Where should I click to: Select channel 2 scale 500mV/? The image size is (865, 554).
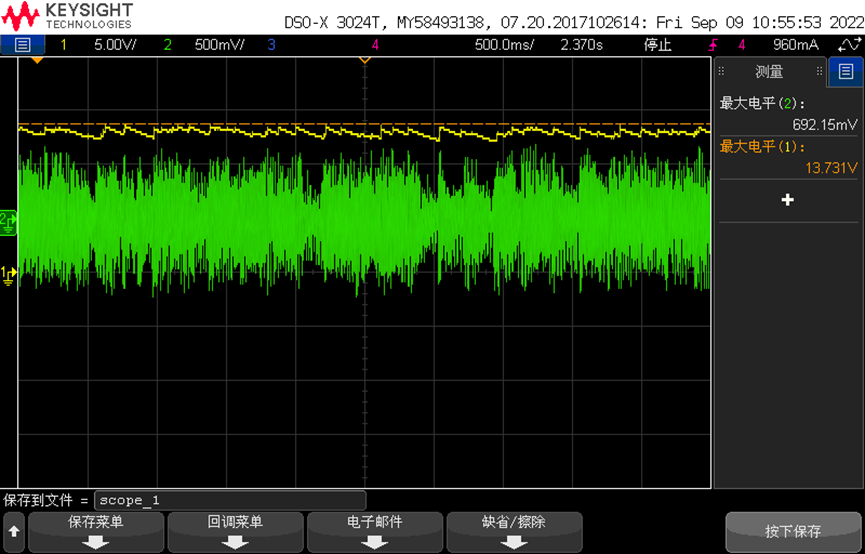coord(219,45)
